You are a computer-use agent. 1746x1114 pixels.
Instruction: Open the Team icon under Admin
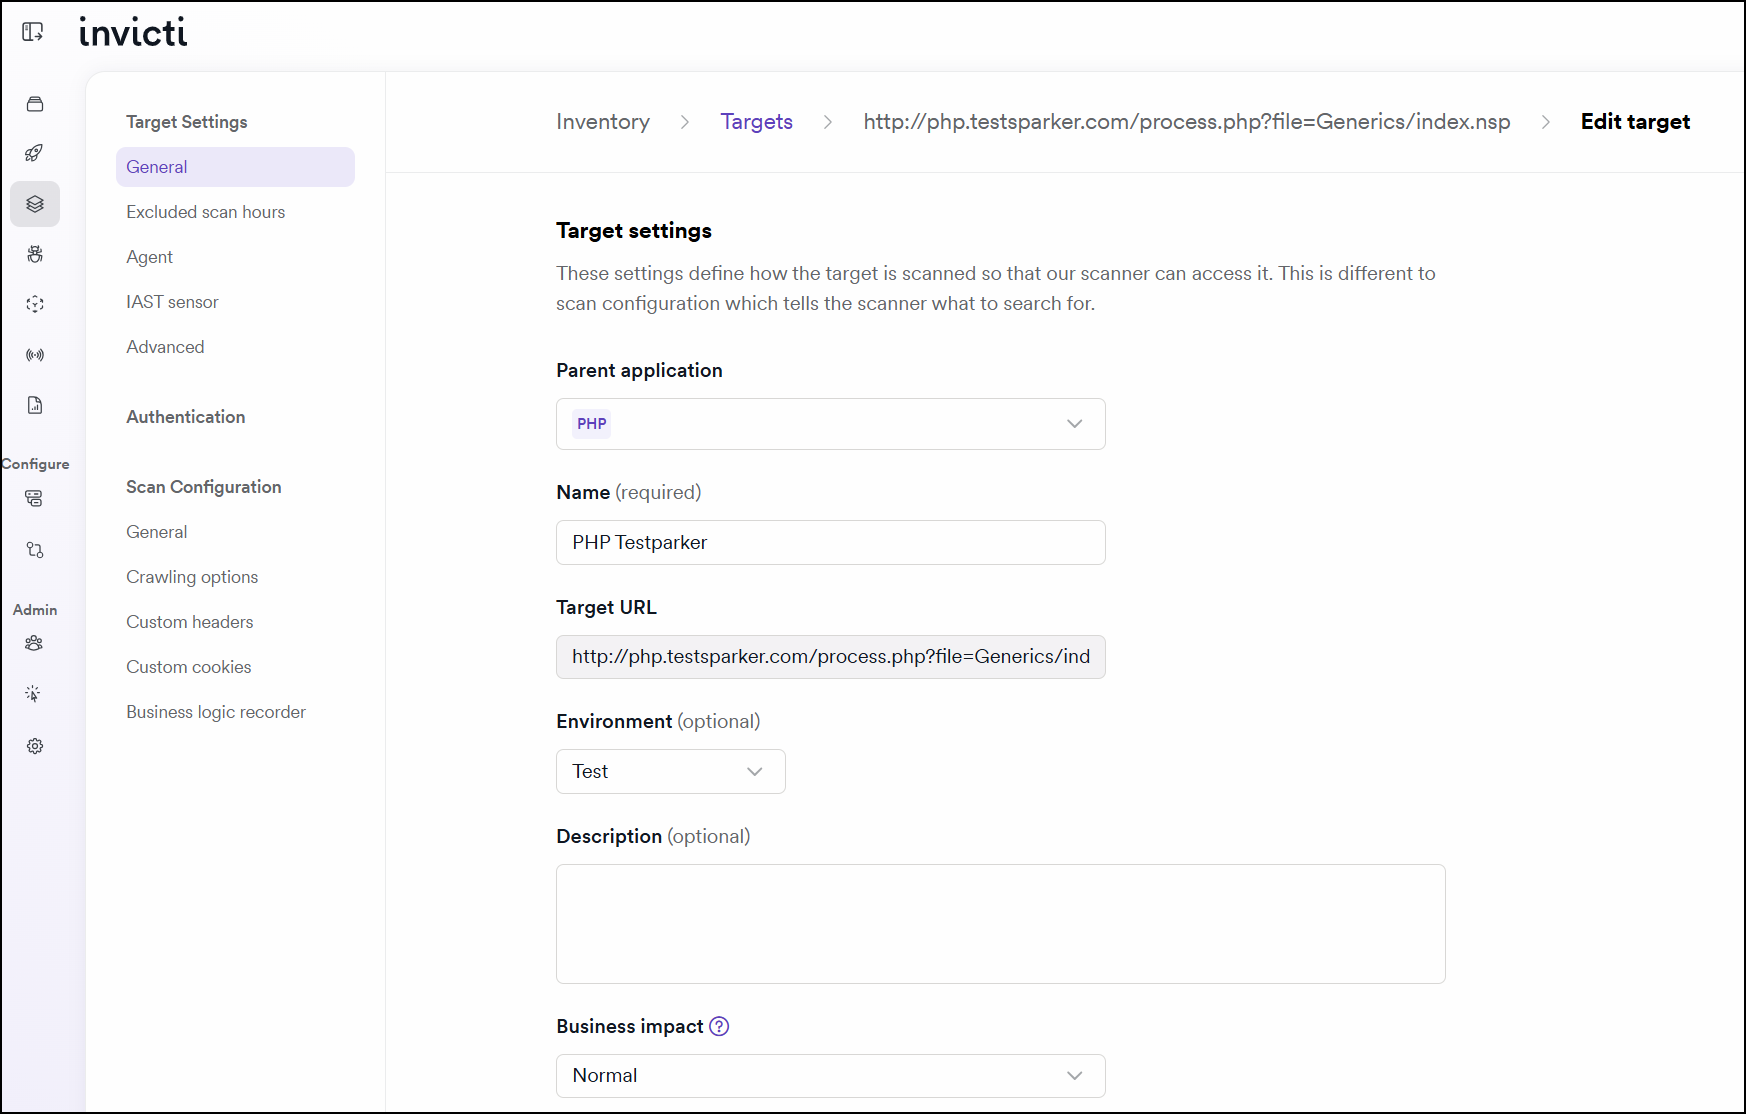(x=35, y=643)
